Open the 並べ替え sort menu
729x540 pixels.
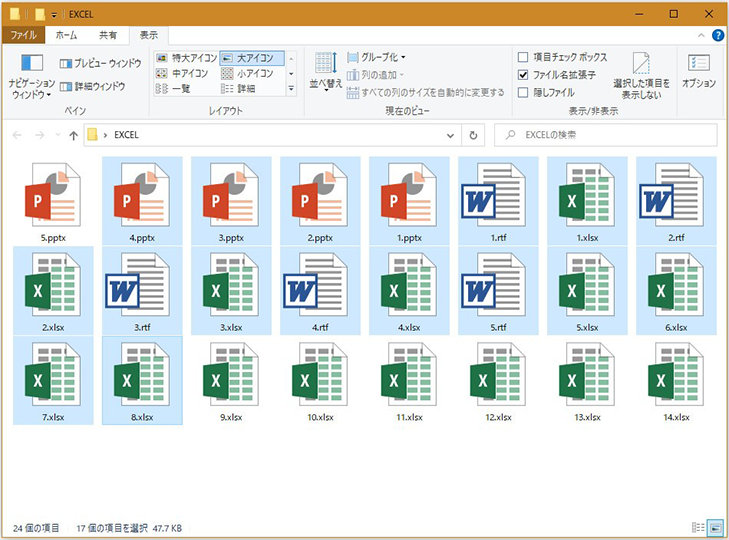[x=325, y=71]
